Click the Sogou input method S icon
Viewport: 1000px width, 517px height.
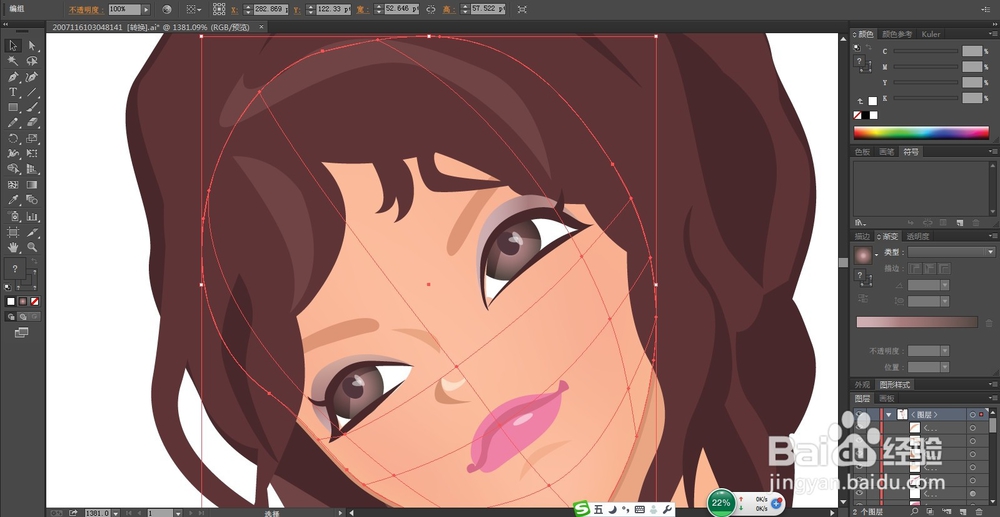(581, 509)
